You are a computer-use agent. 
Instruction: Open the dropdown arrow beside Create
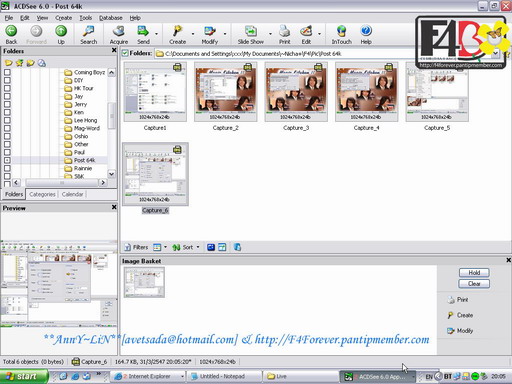click(x=193, y=34)
